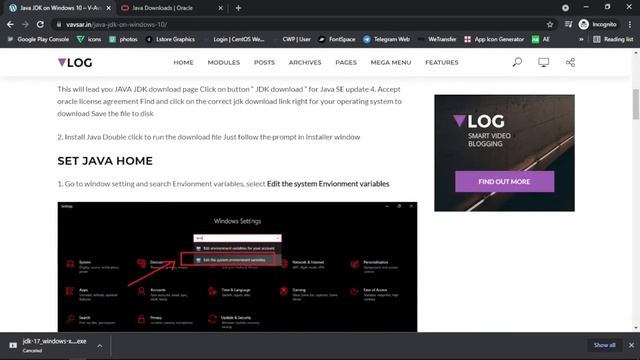Open App Icon Generator bookmark
Image resolution: width=640 pixels, height=360 pixels.
coord(494,39)
